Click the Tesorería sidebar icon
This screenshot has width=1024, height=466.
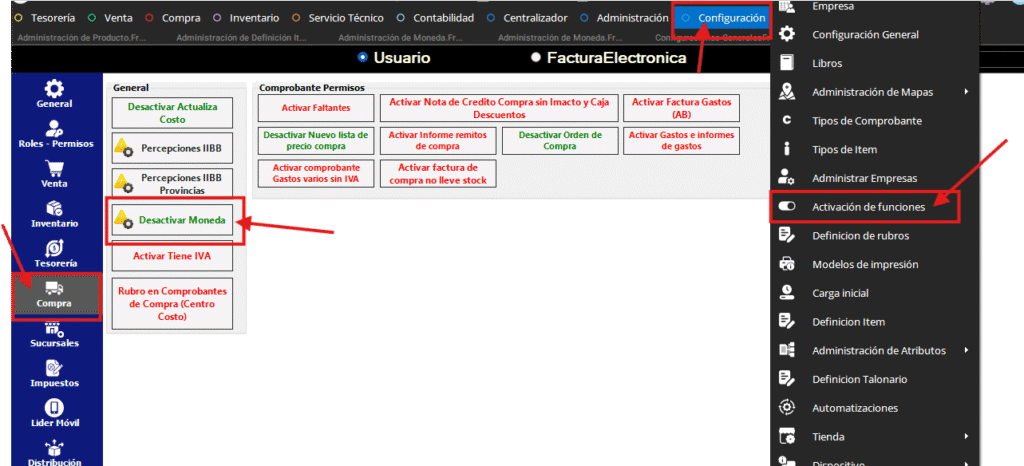[54, 248]
